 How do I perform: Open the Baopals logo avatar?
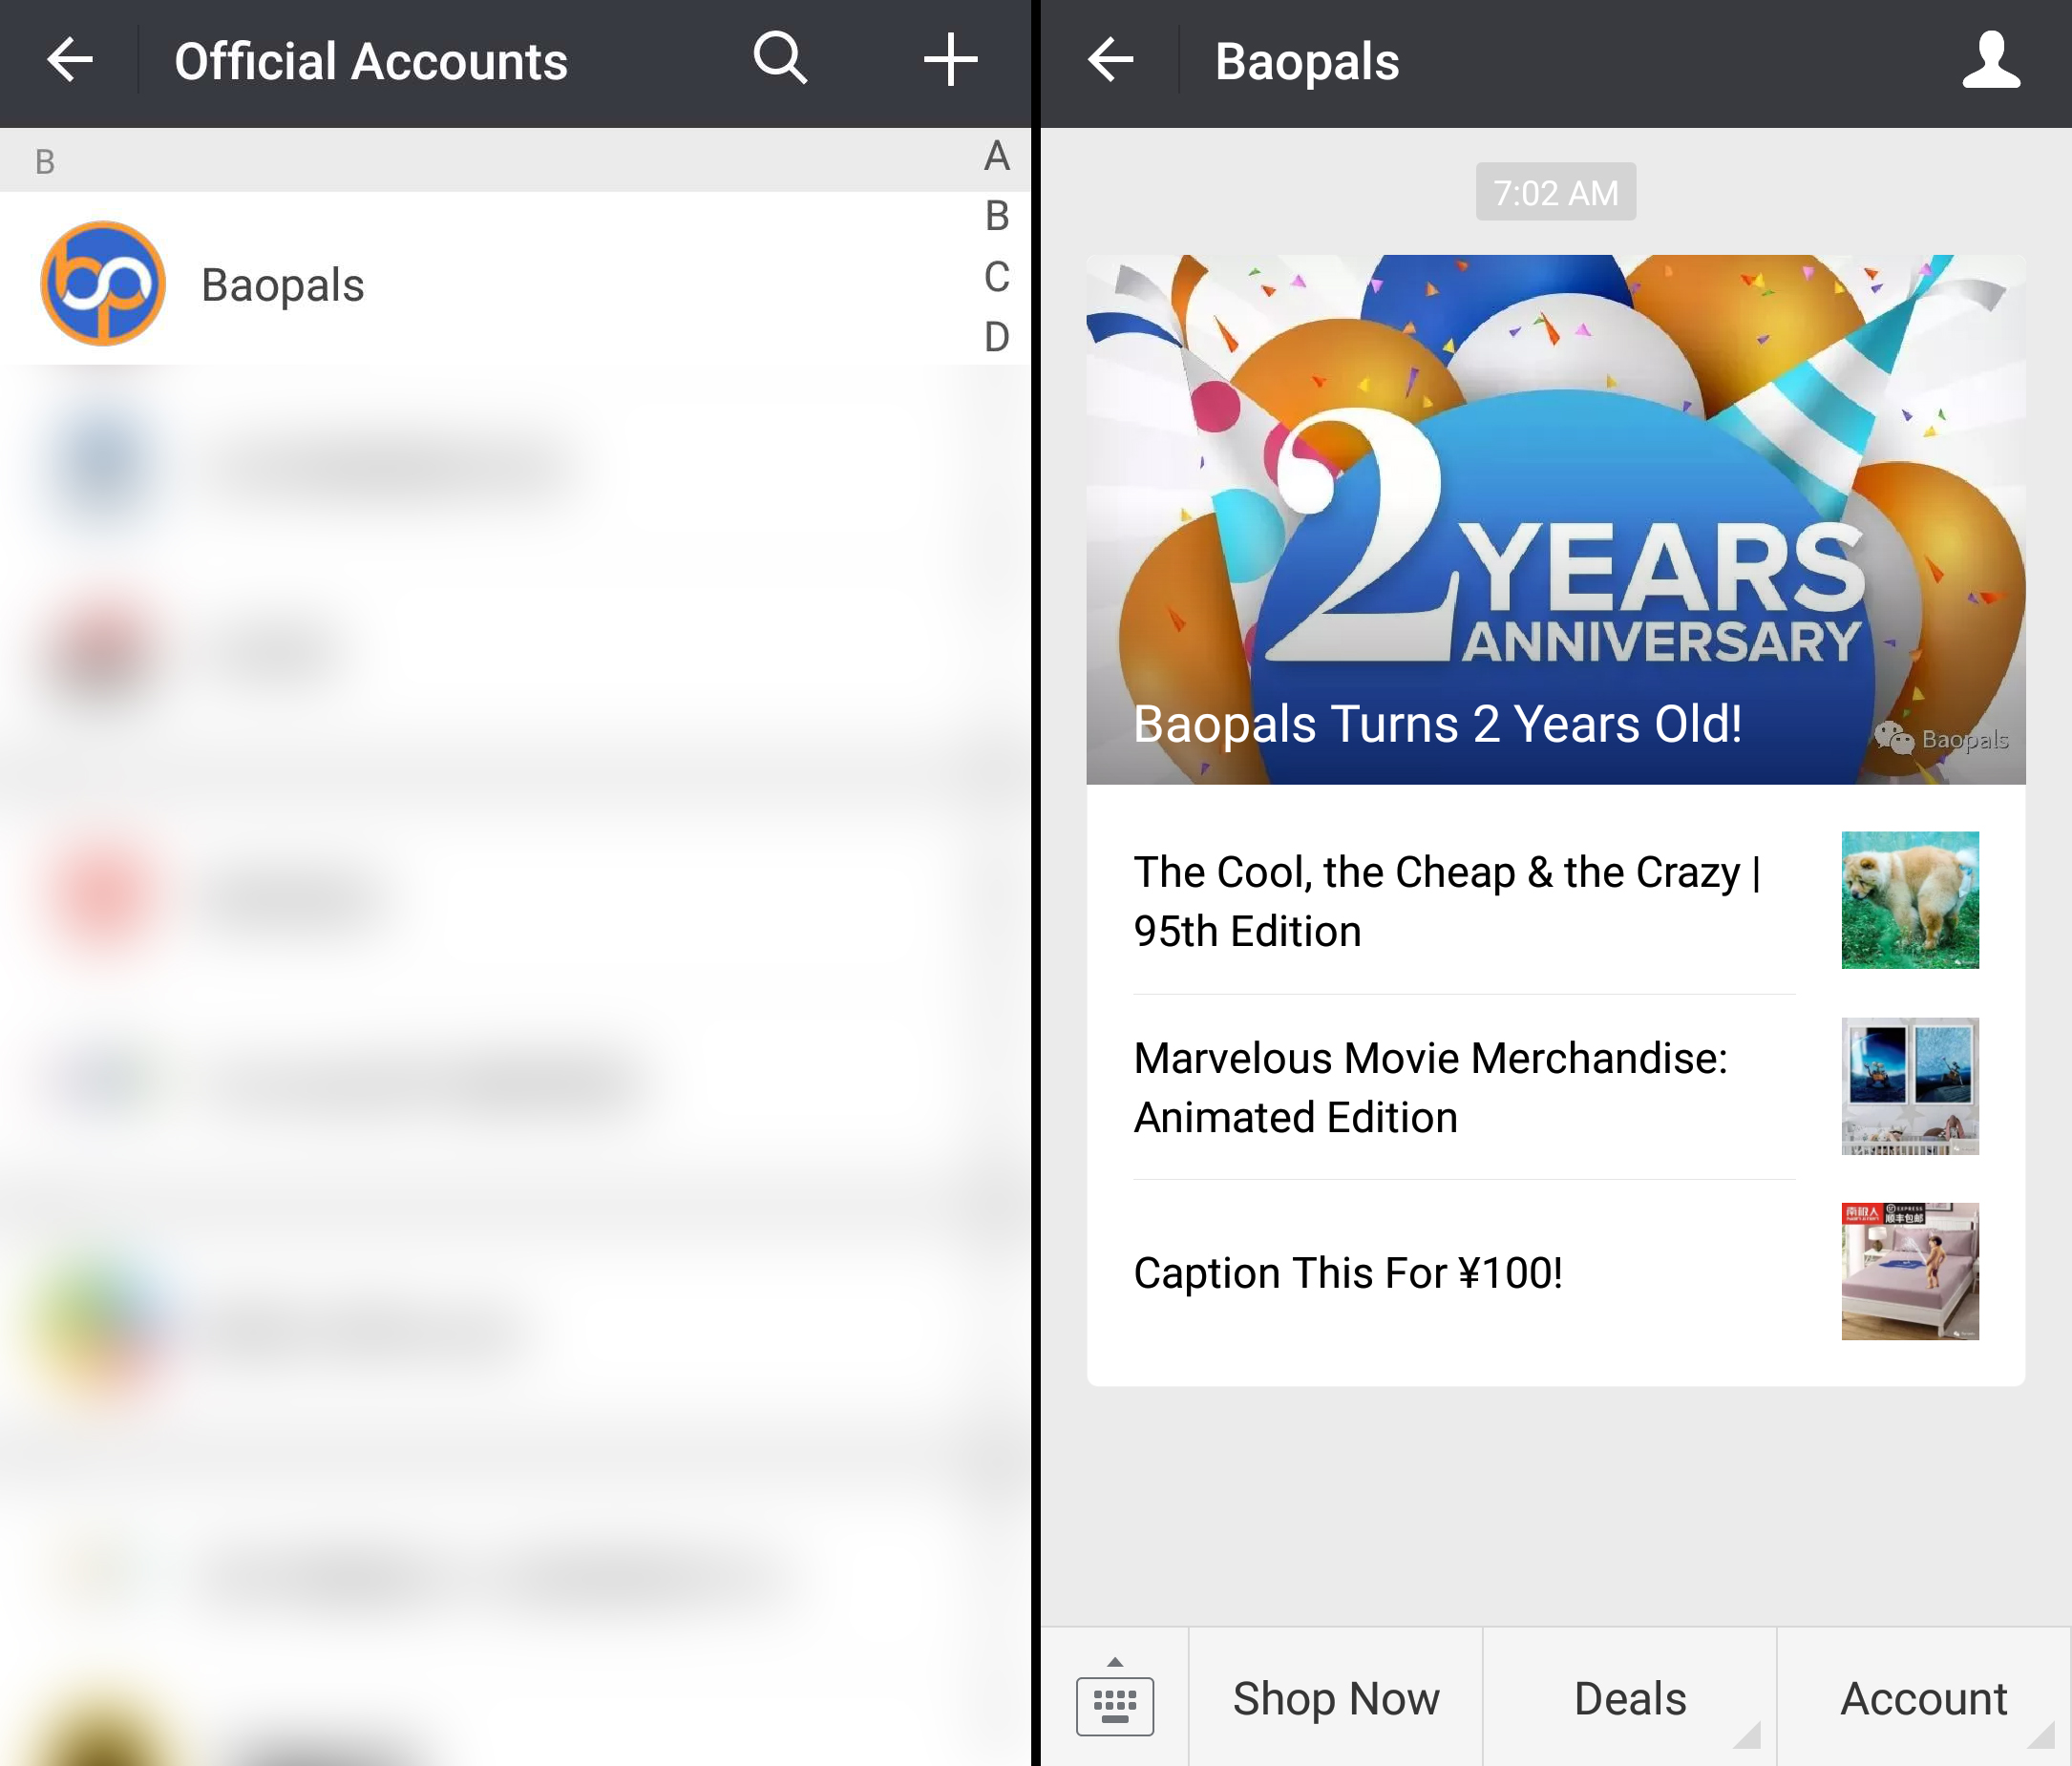pyautogui.click(x=103, y=284)
